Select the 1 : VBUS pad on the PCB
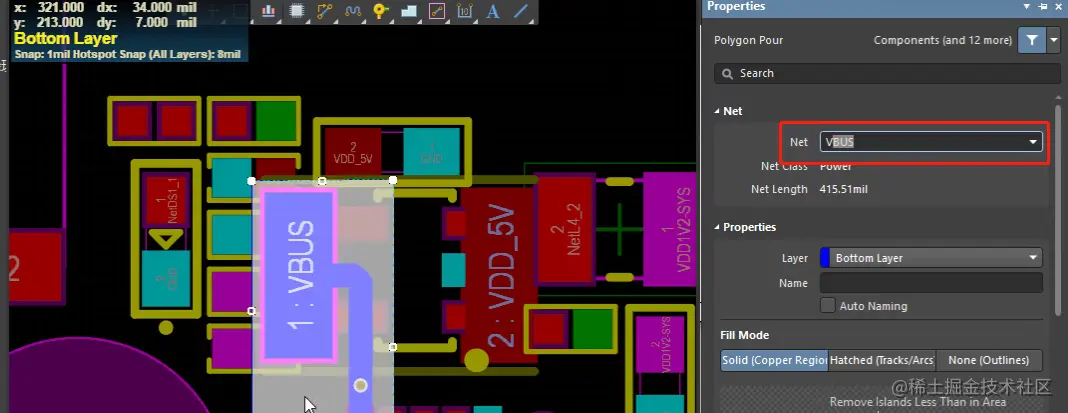 coord(300,274)
